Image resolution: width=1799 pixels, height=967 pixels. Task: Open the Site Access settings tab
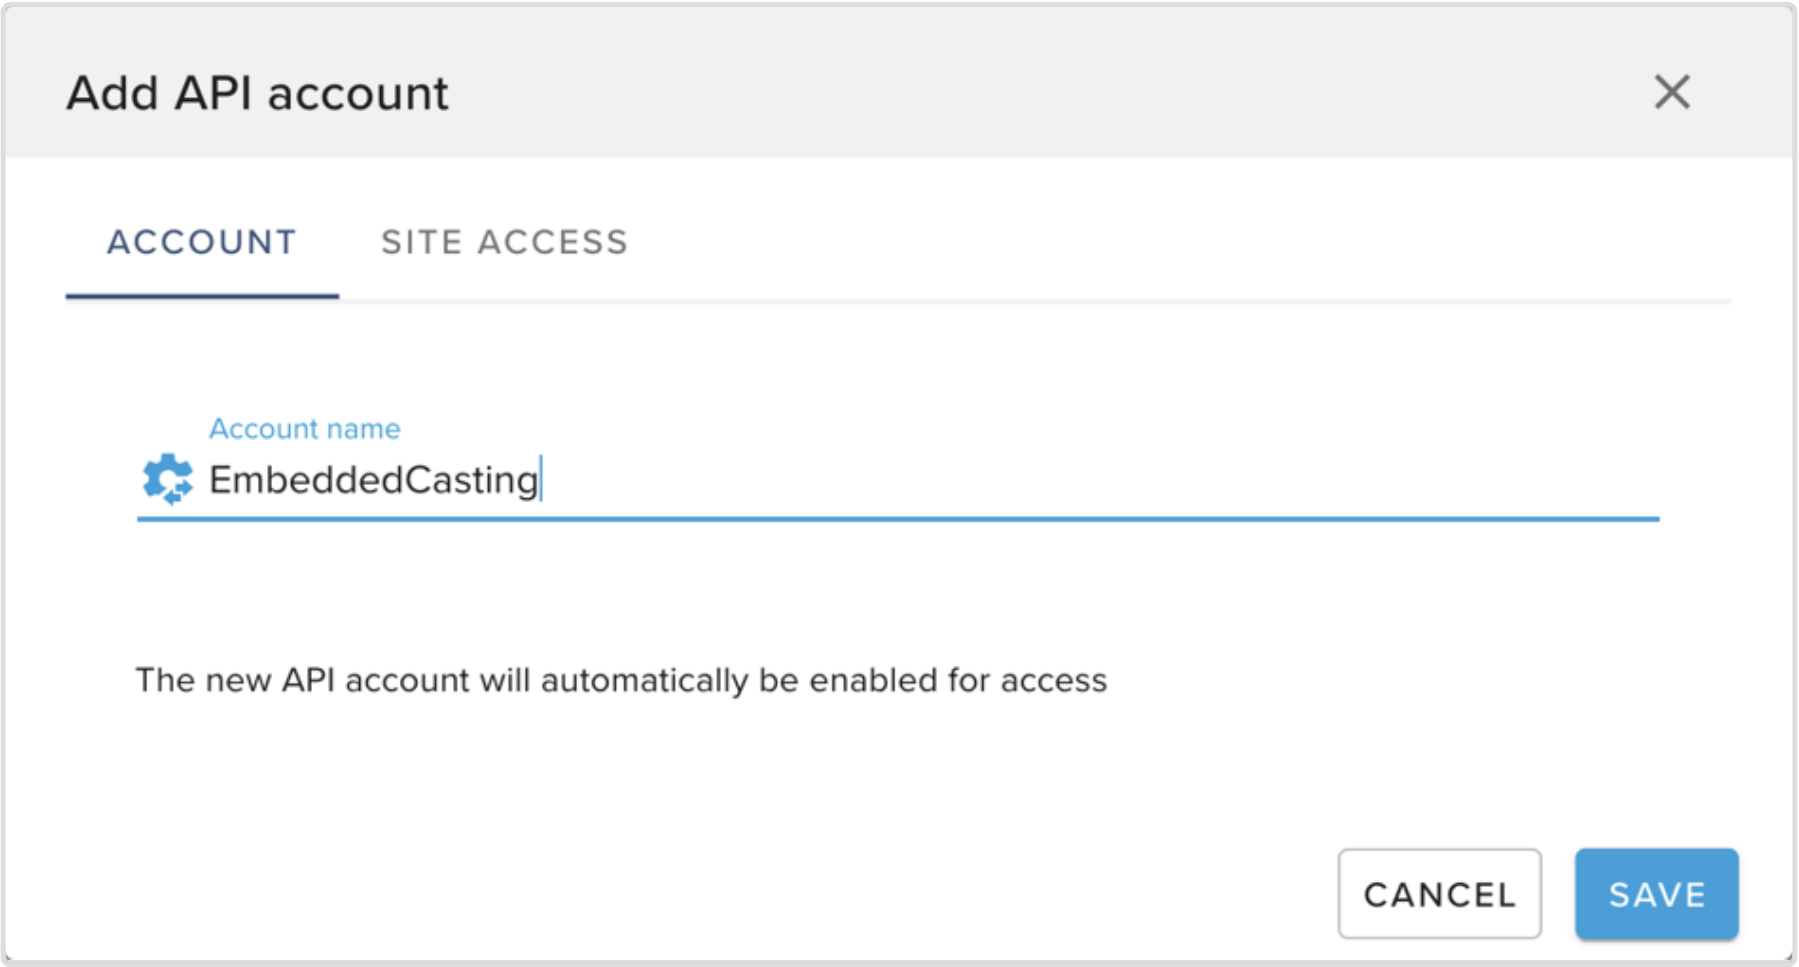point(504,241)
